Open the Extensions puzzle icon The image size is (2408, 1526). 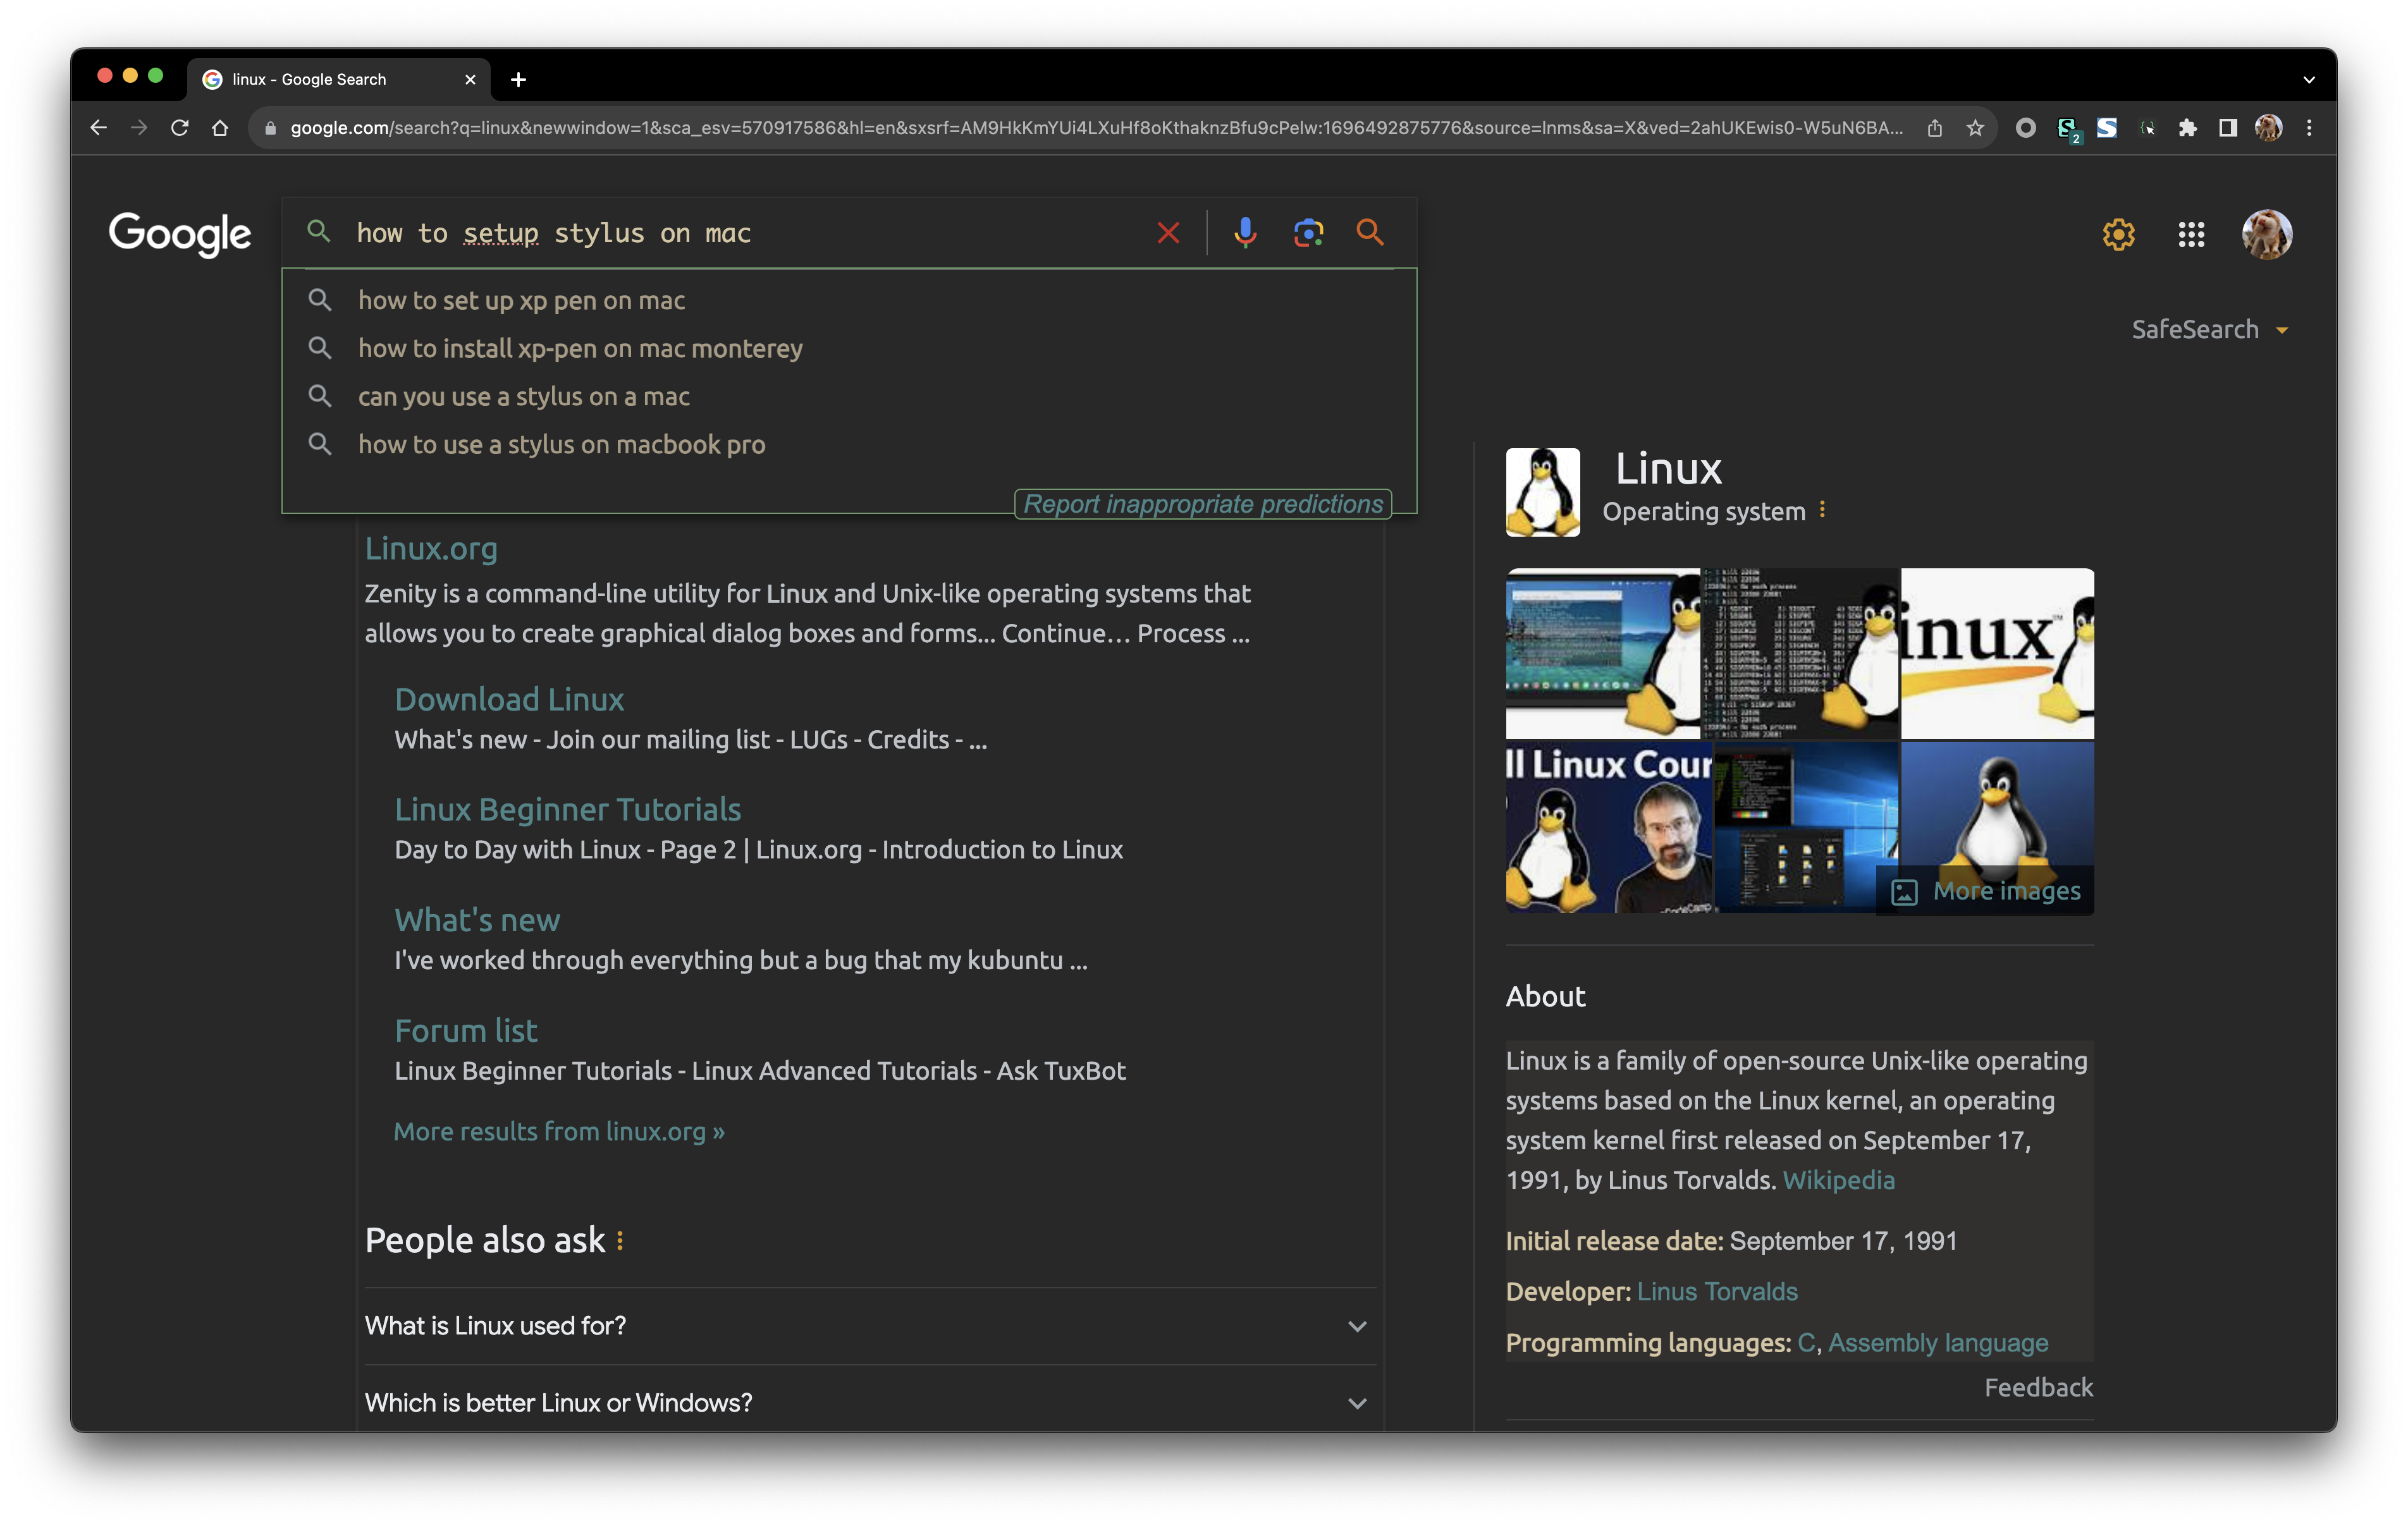click(2187, 128)
